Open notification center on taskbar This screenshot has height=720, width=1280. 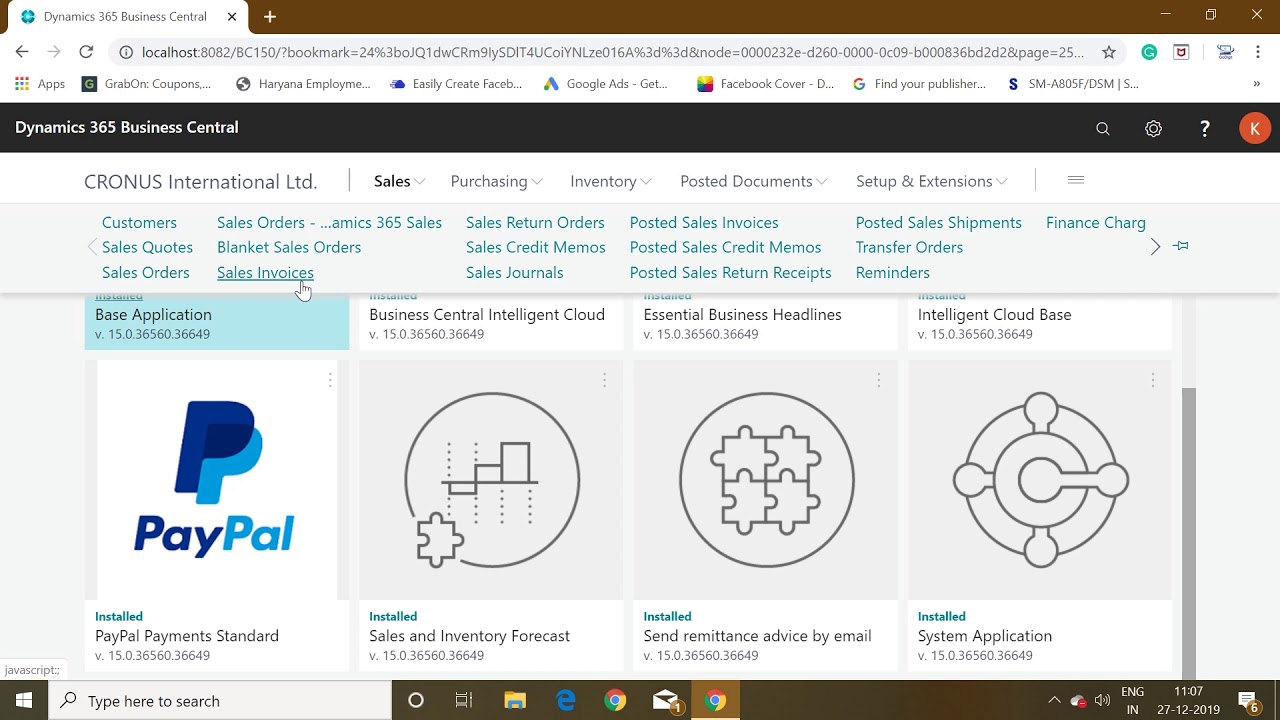[x=1248, y=701]
